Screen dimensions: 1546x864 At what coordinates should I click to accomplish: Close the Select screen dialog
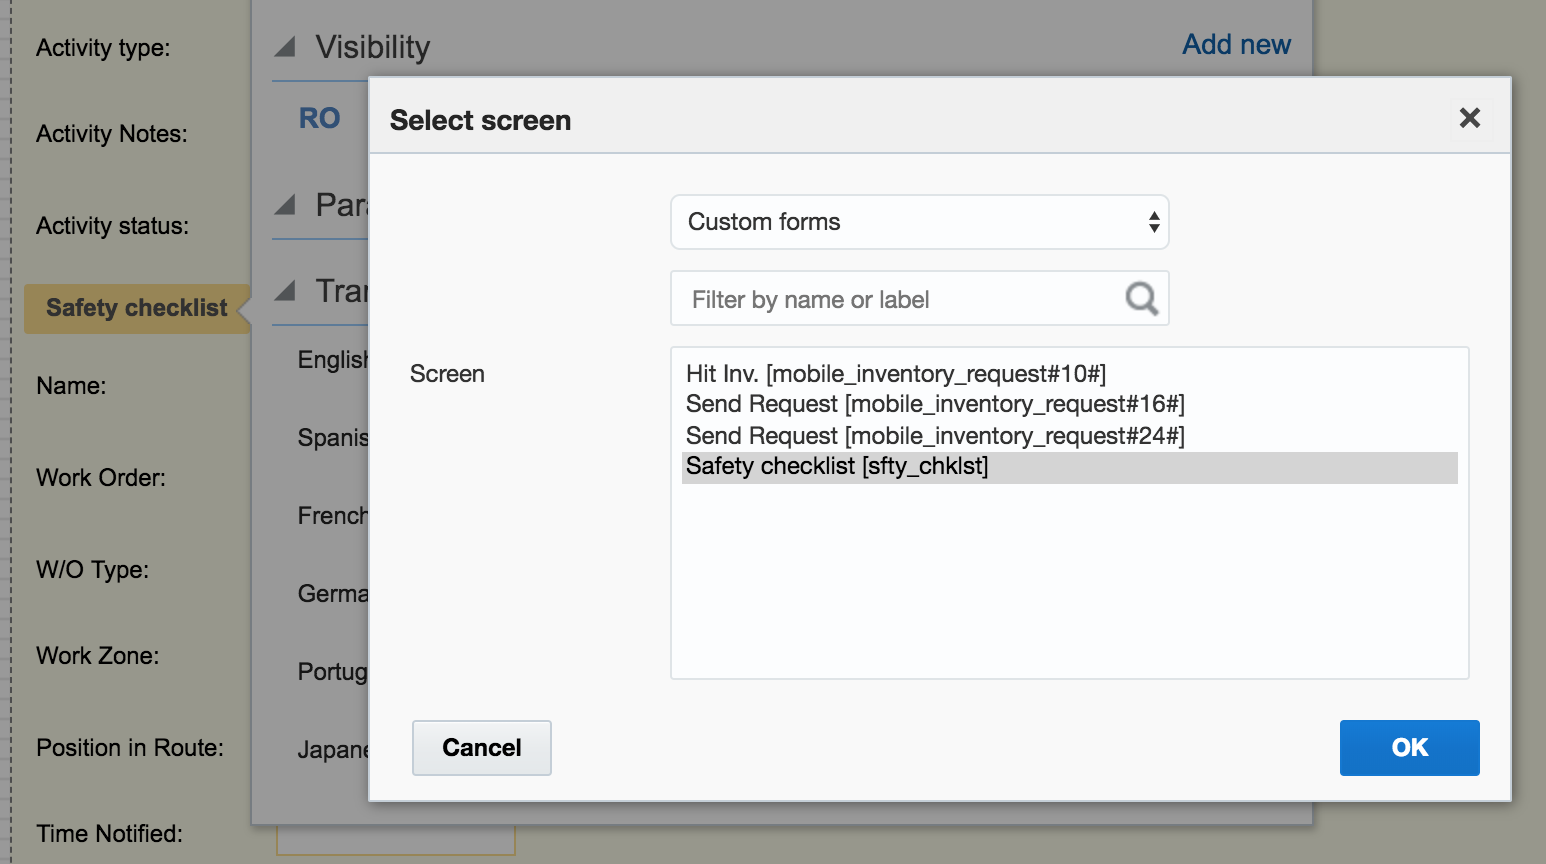1469,118
